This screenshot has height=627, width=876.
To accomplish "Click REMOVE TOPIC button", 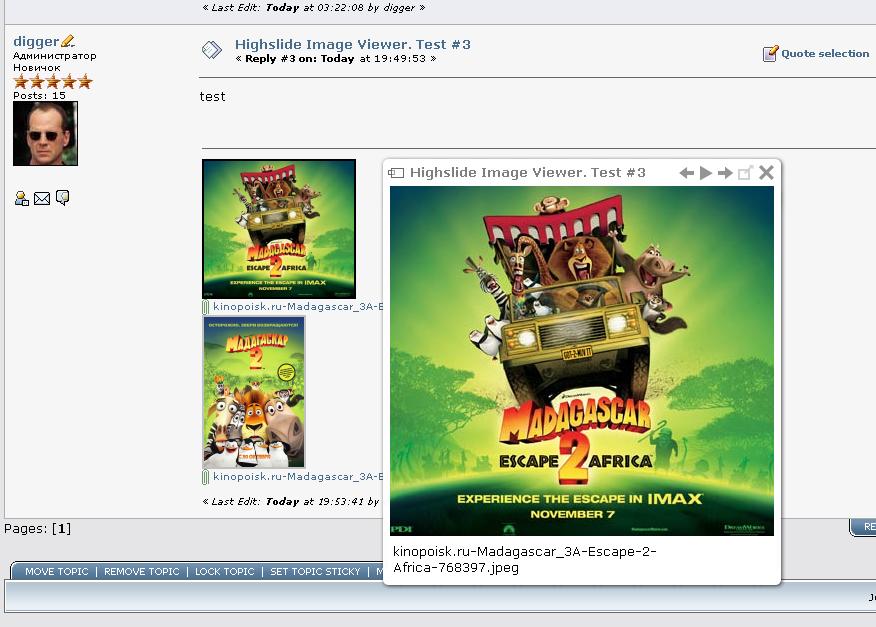I will pos(141,572).
